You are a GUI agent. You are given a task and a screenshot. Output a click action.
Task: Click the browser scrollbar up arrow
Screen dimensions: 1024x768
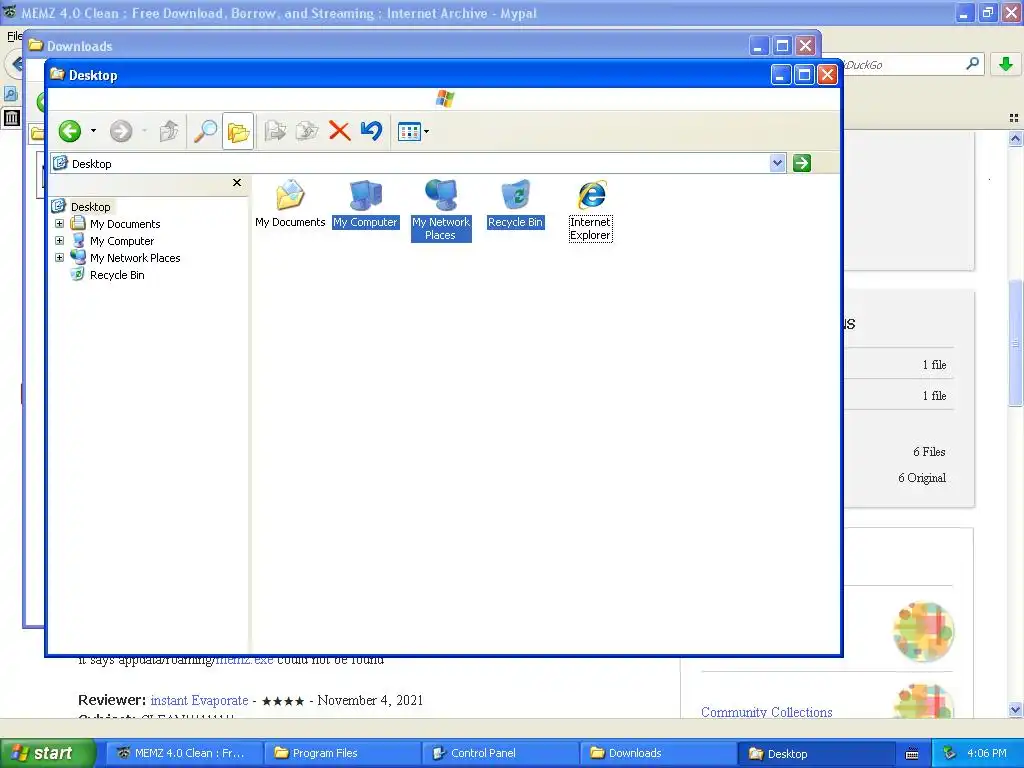(x=1015, y=138)
